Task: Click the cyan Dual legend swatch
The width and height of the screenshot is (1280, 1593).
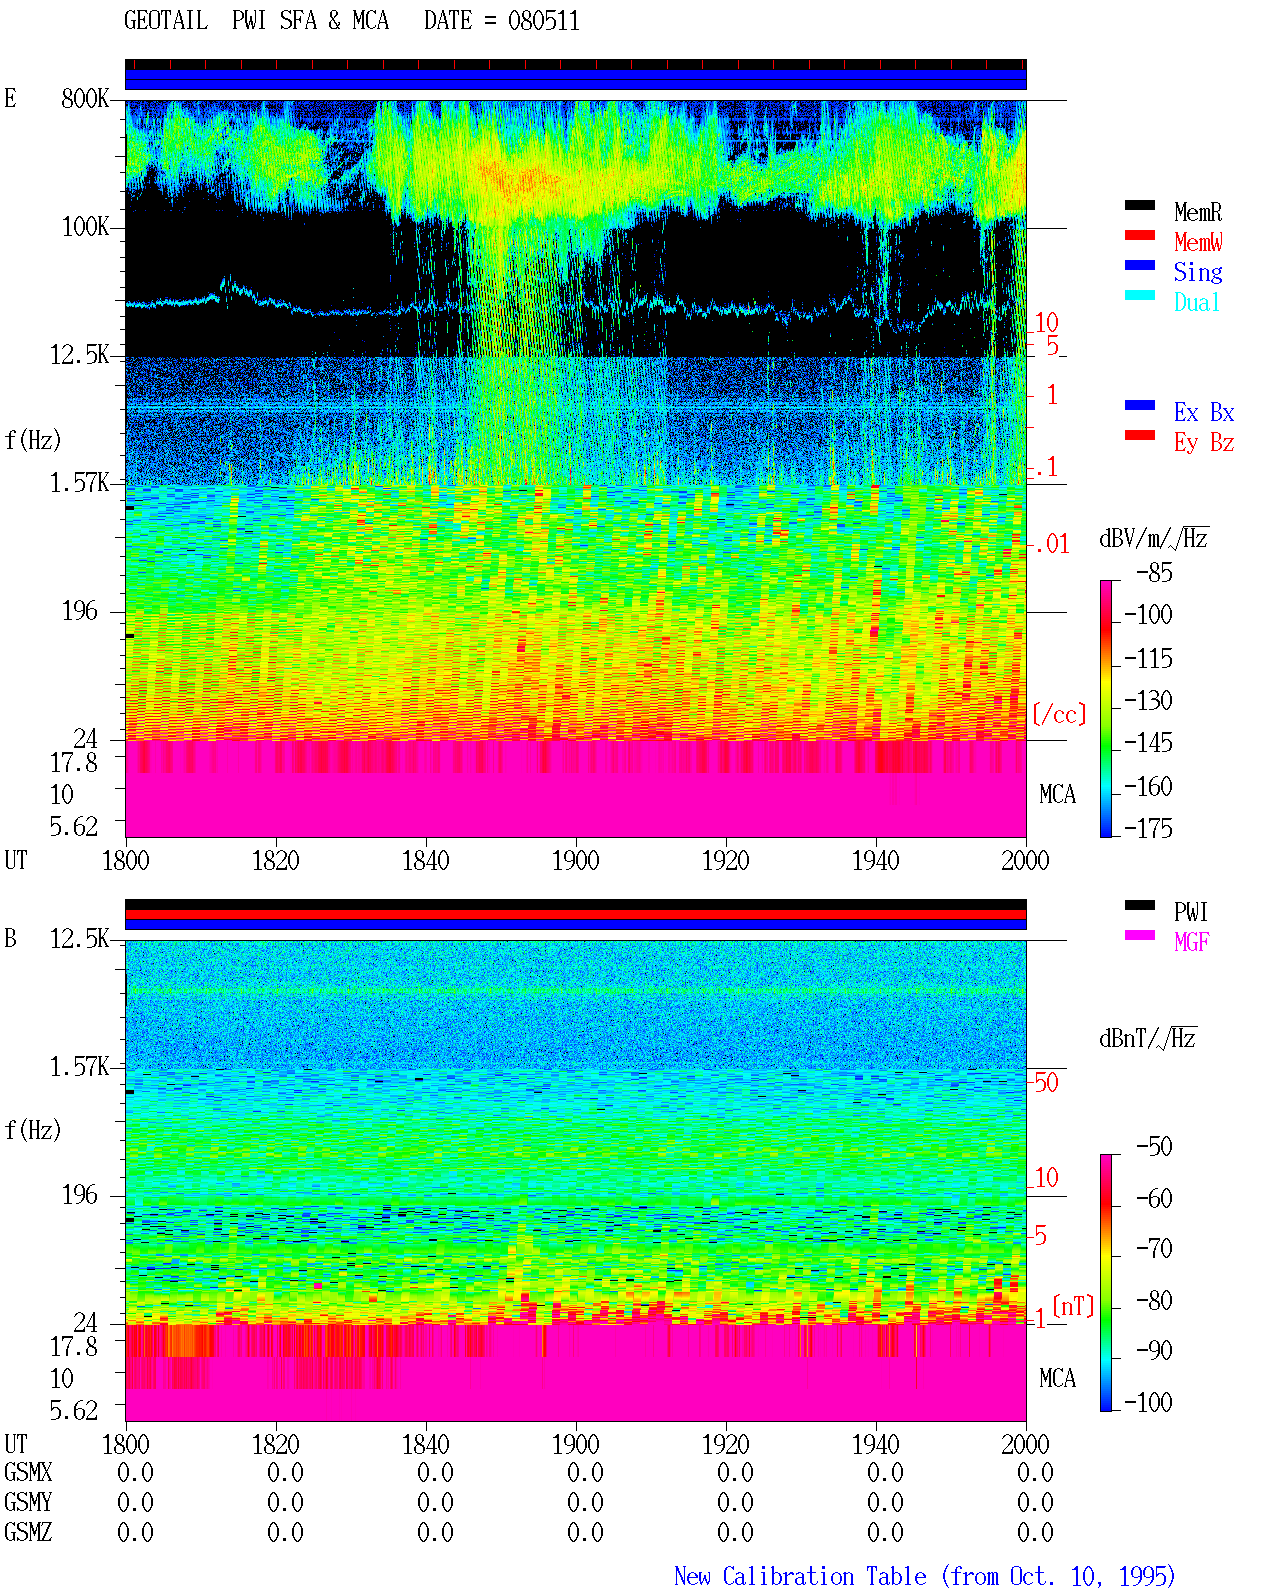Action: point(1140,296)
